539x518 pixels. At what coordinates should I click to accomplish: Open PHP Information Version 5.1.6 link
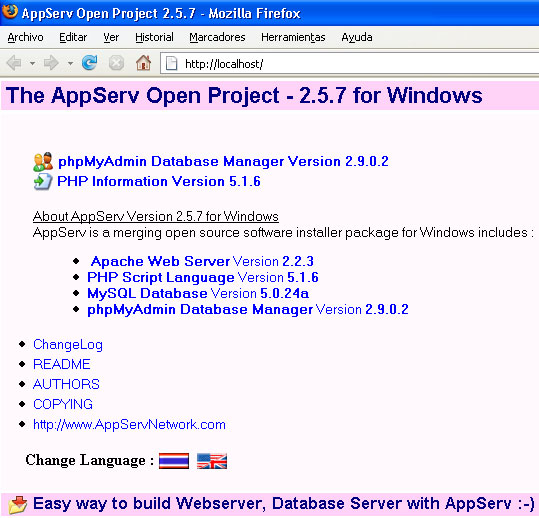(159, 181)
